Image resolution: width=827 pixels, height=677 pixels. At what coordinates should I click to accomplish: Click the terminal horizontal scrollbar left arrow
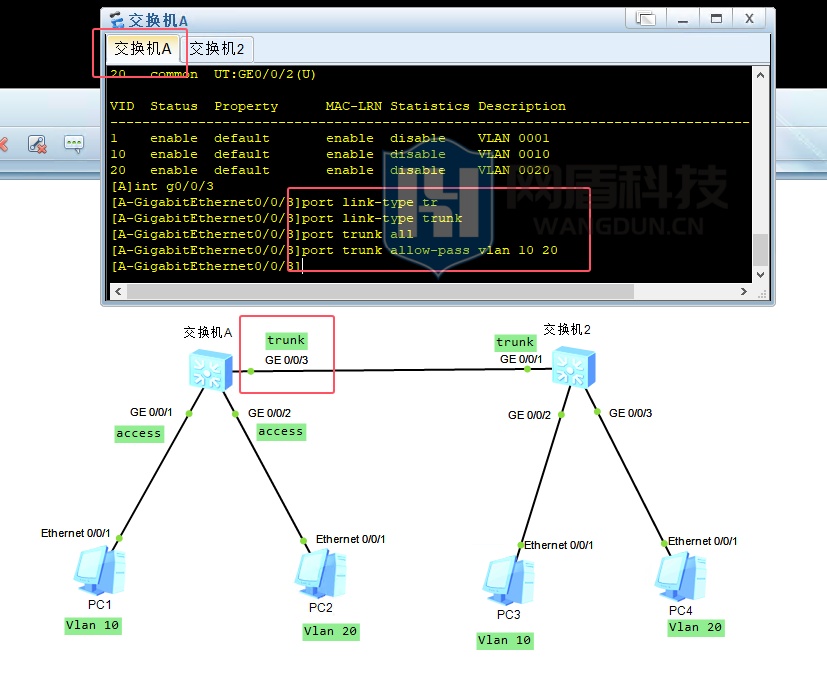(118, 292)
